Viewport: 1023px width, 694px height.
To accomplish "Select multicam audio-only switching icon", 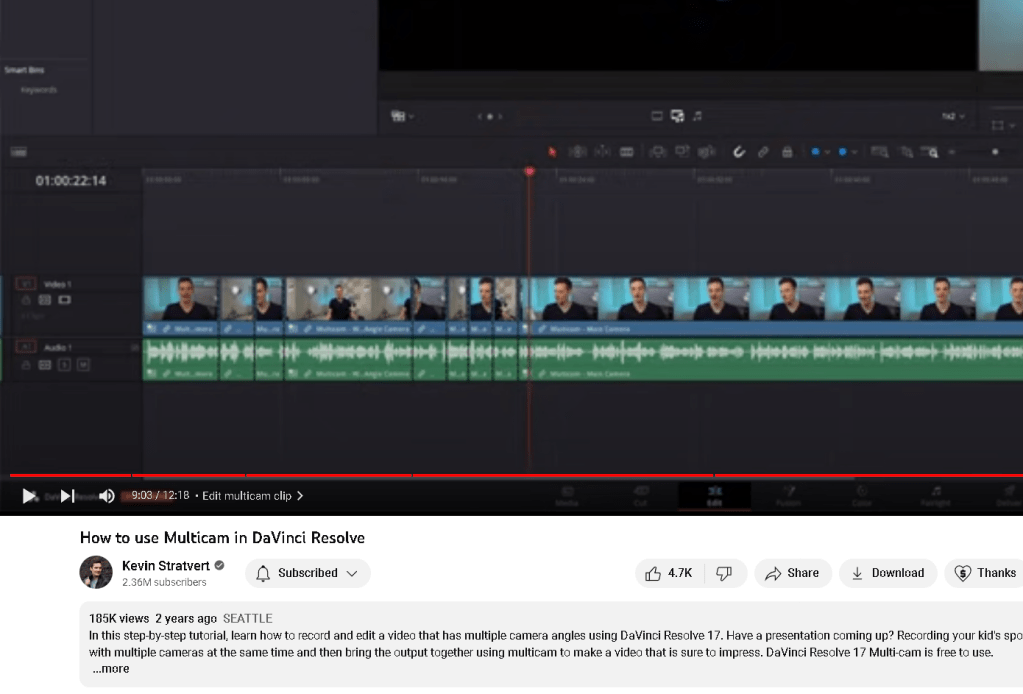I will tap(697, 116).
